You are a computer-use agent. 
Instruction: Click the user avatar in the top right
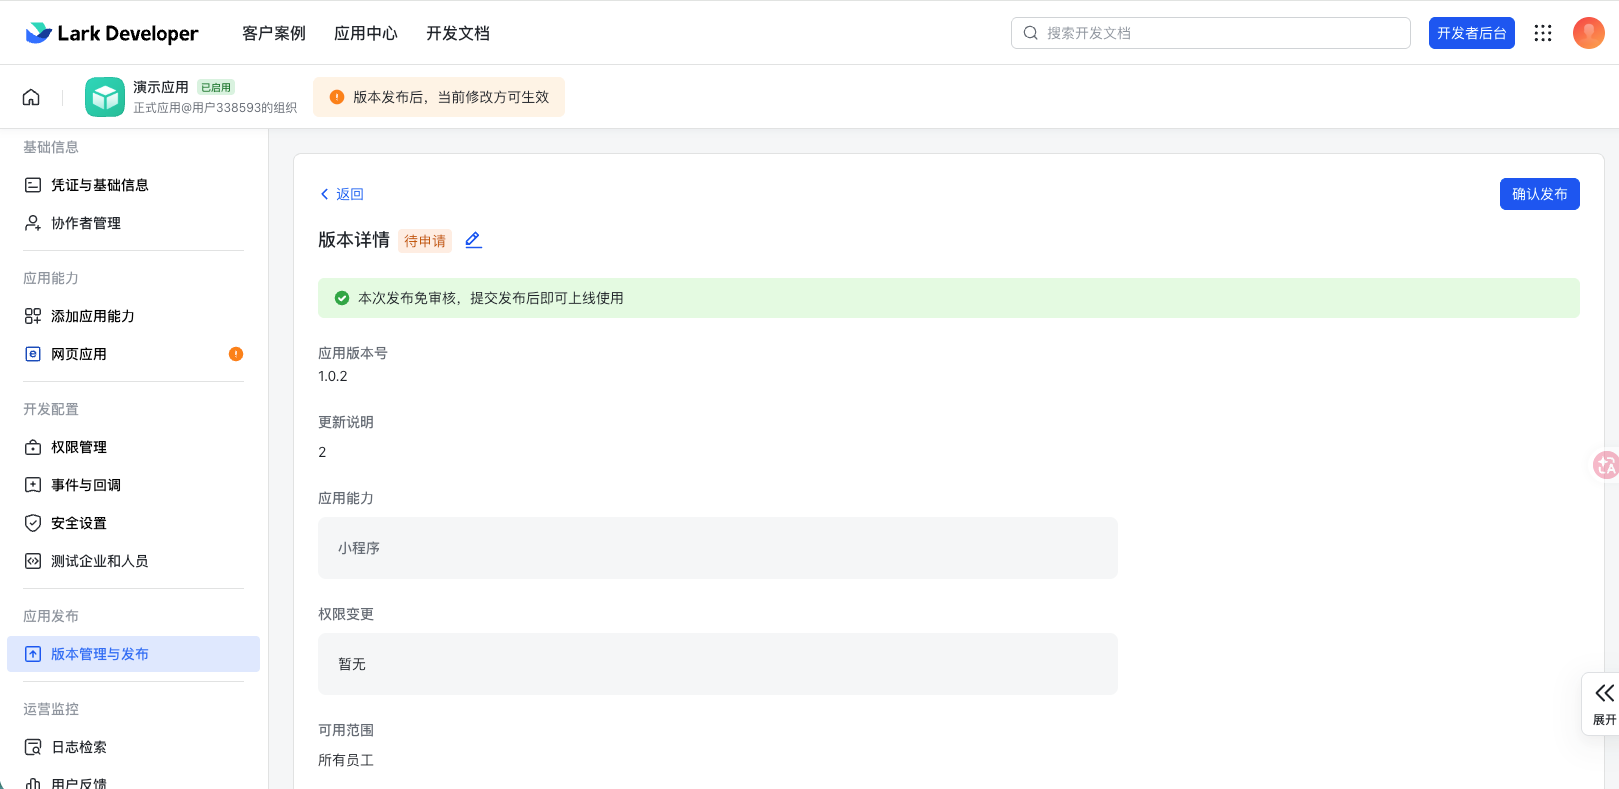(x=1588, y=33)
